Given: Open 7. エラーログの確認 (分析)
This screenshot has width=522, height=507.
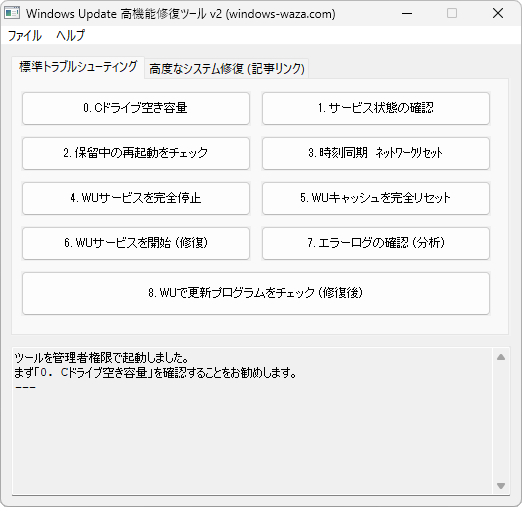Looking at the screenshot, I should click(x=376, y=243).
